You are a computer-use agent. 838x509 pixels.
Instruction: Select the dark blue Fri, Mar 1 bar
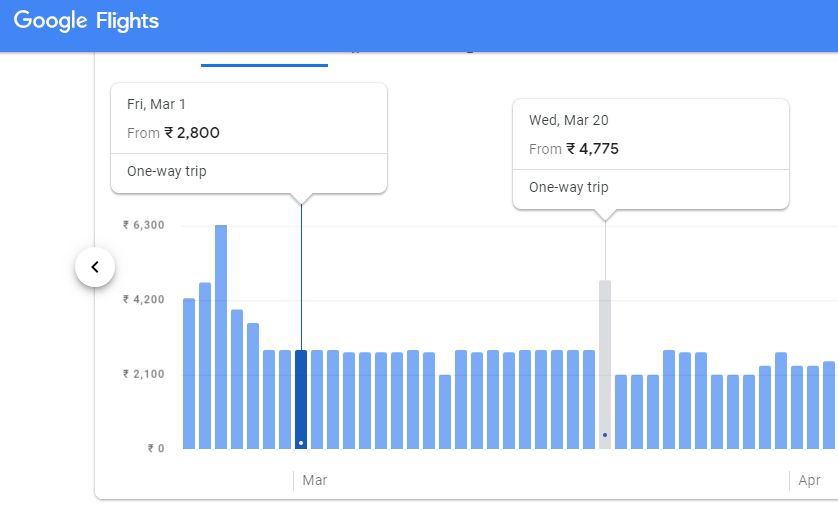pos(301,399)
